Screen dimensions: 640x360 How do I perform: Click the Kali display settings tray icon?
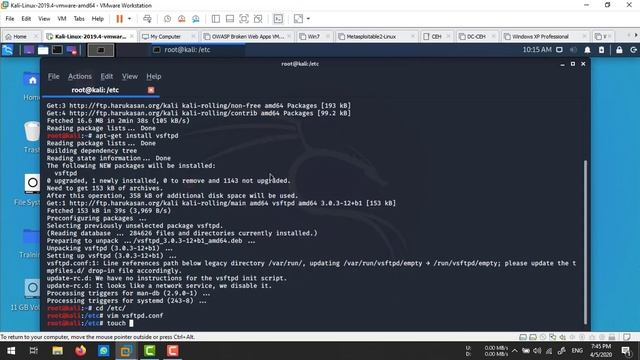point(559,50)
